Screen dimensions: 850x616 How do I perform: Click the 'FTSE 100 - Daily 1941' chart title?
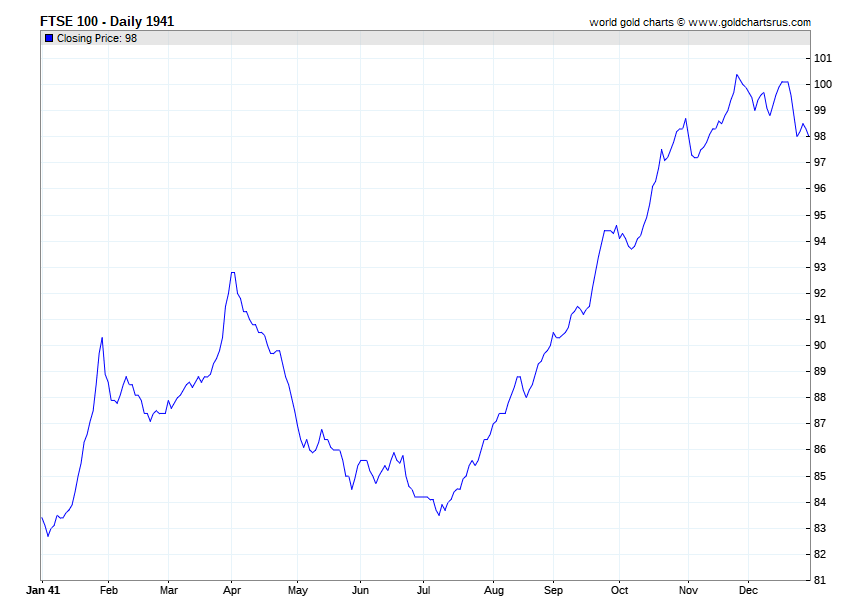point(99,21)
